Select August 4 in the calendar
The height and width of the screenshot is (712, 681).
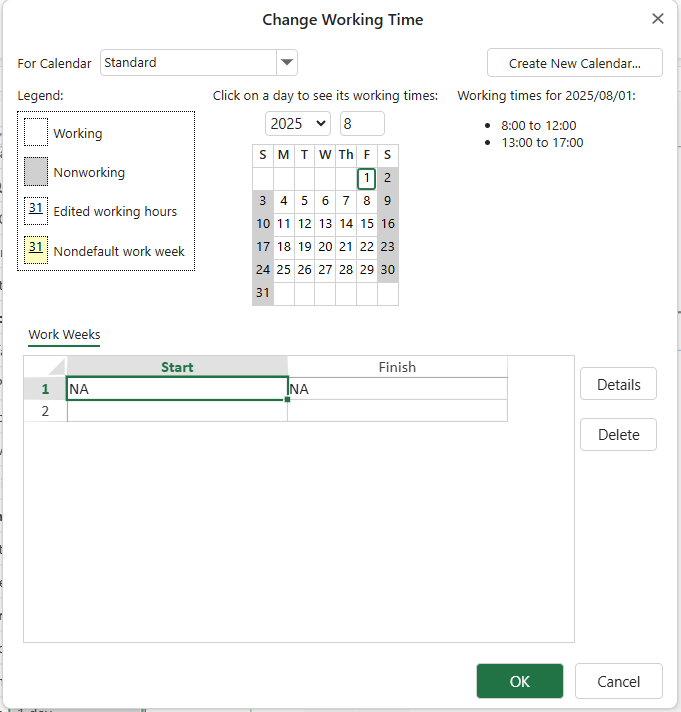coord(284,201)
